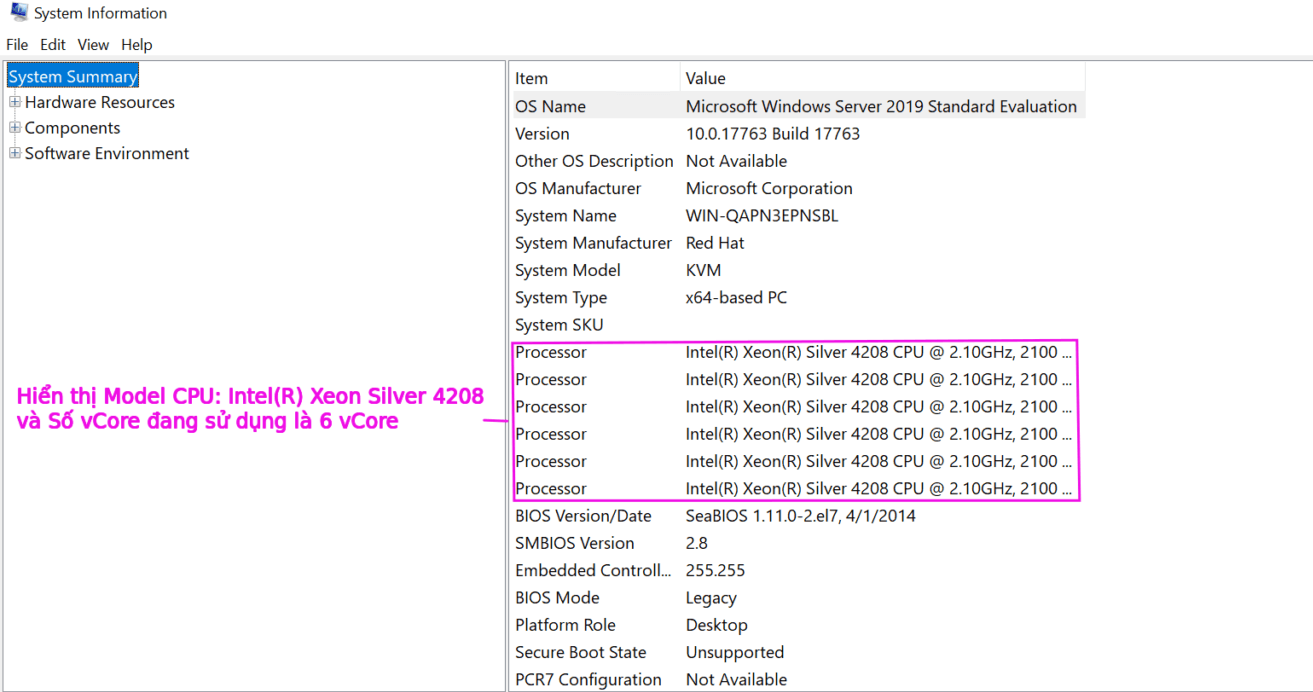Click the Legacy value
The image size is (1313, 692).
[x=711, y=598]
